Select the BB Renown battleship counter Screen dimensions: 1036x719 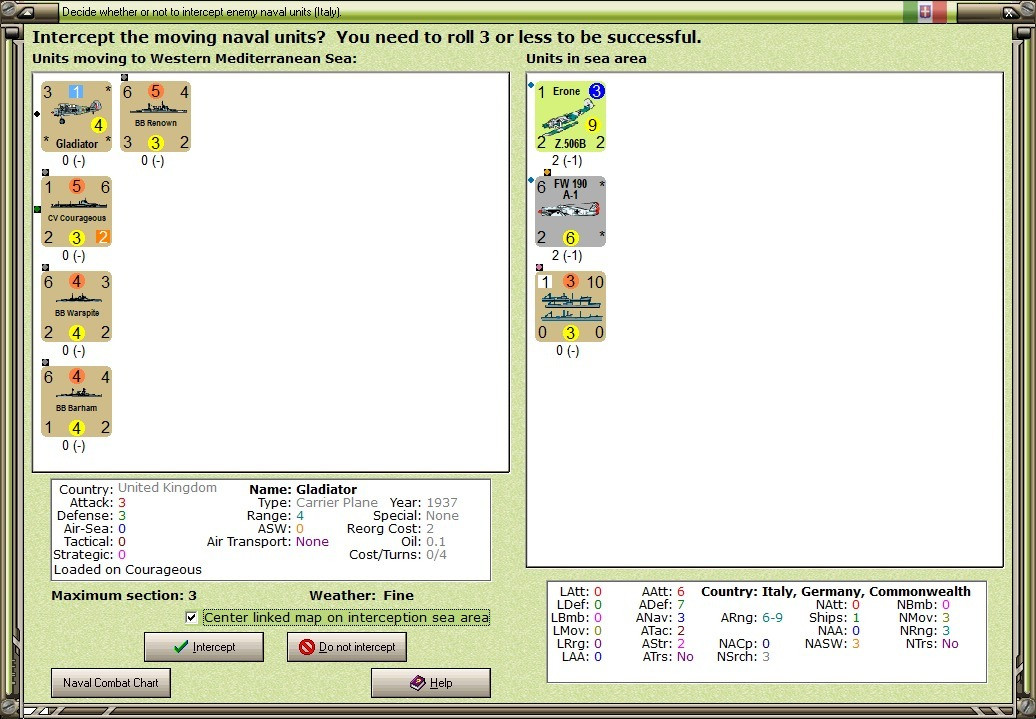(x=155, y=116)
